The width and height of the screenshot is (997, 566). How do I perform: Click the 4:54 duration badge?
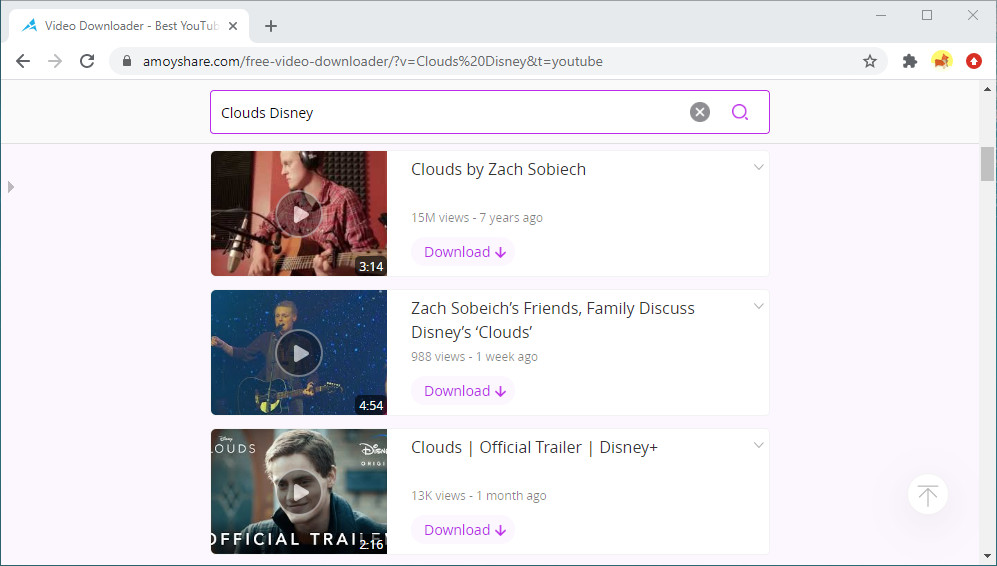(371, 405)
